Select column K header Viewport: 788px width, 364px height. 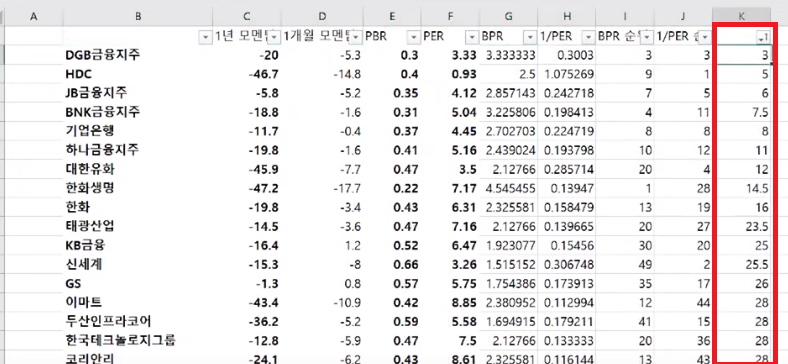742,17
